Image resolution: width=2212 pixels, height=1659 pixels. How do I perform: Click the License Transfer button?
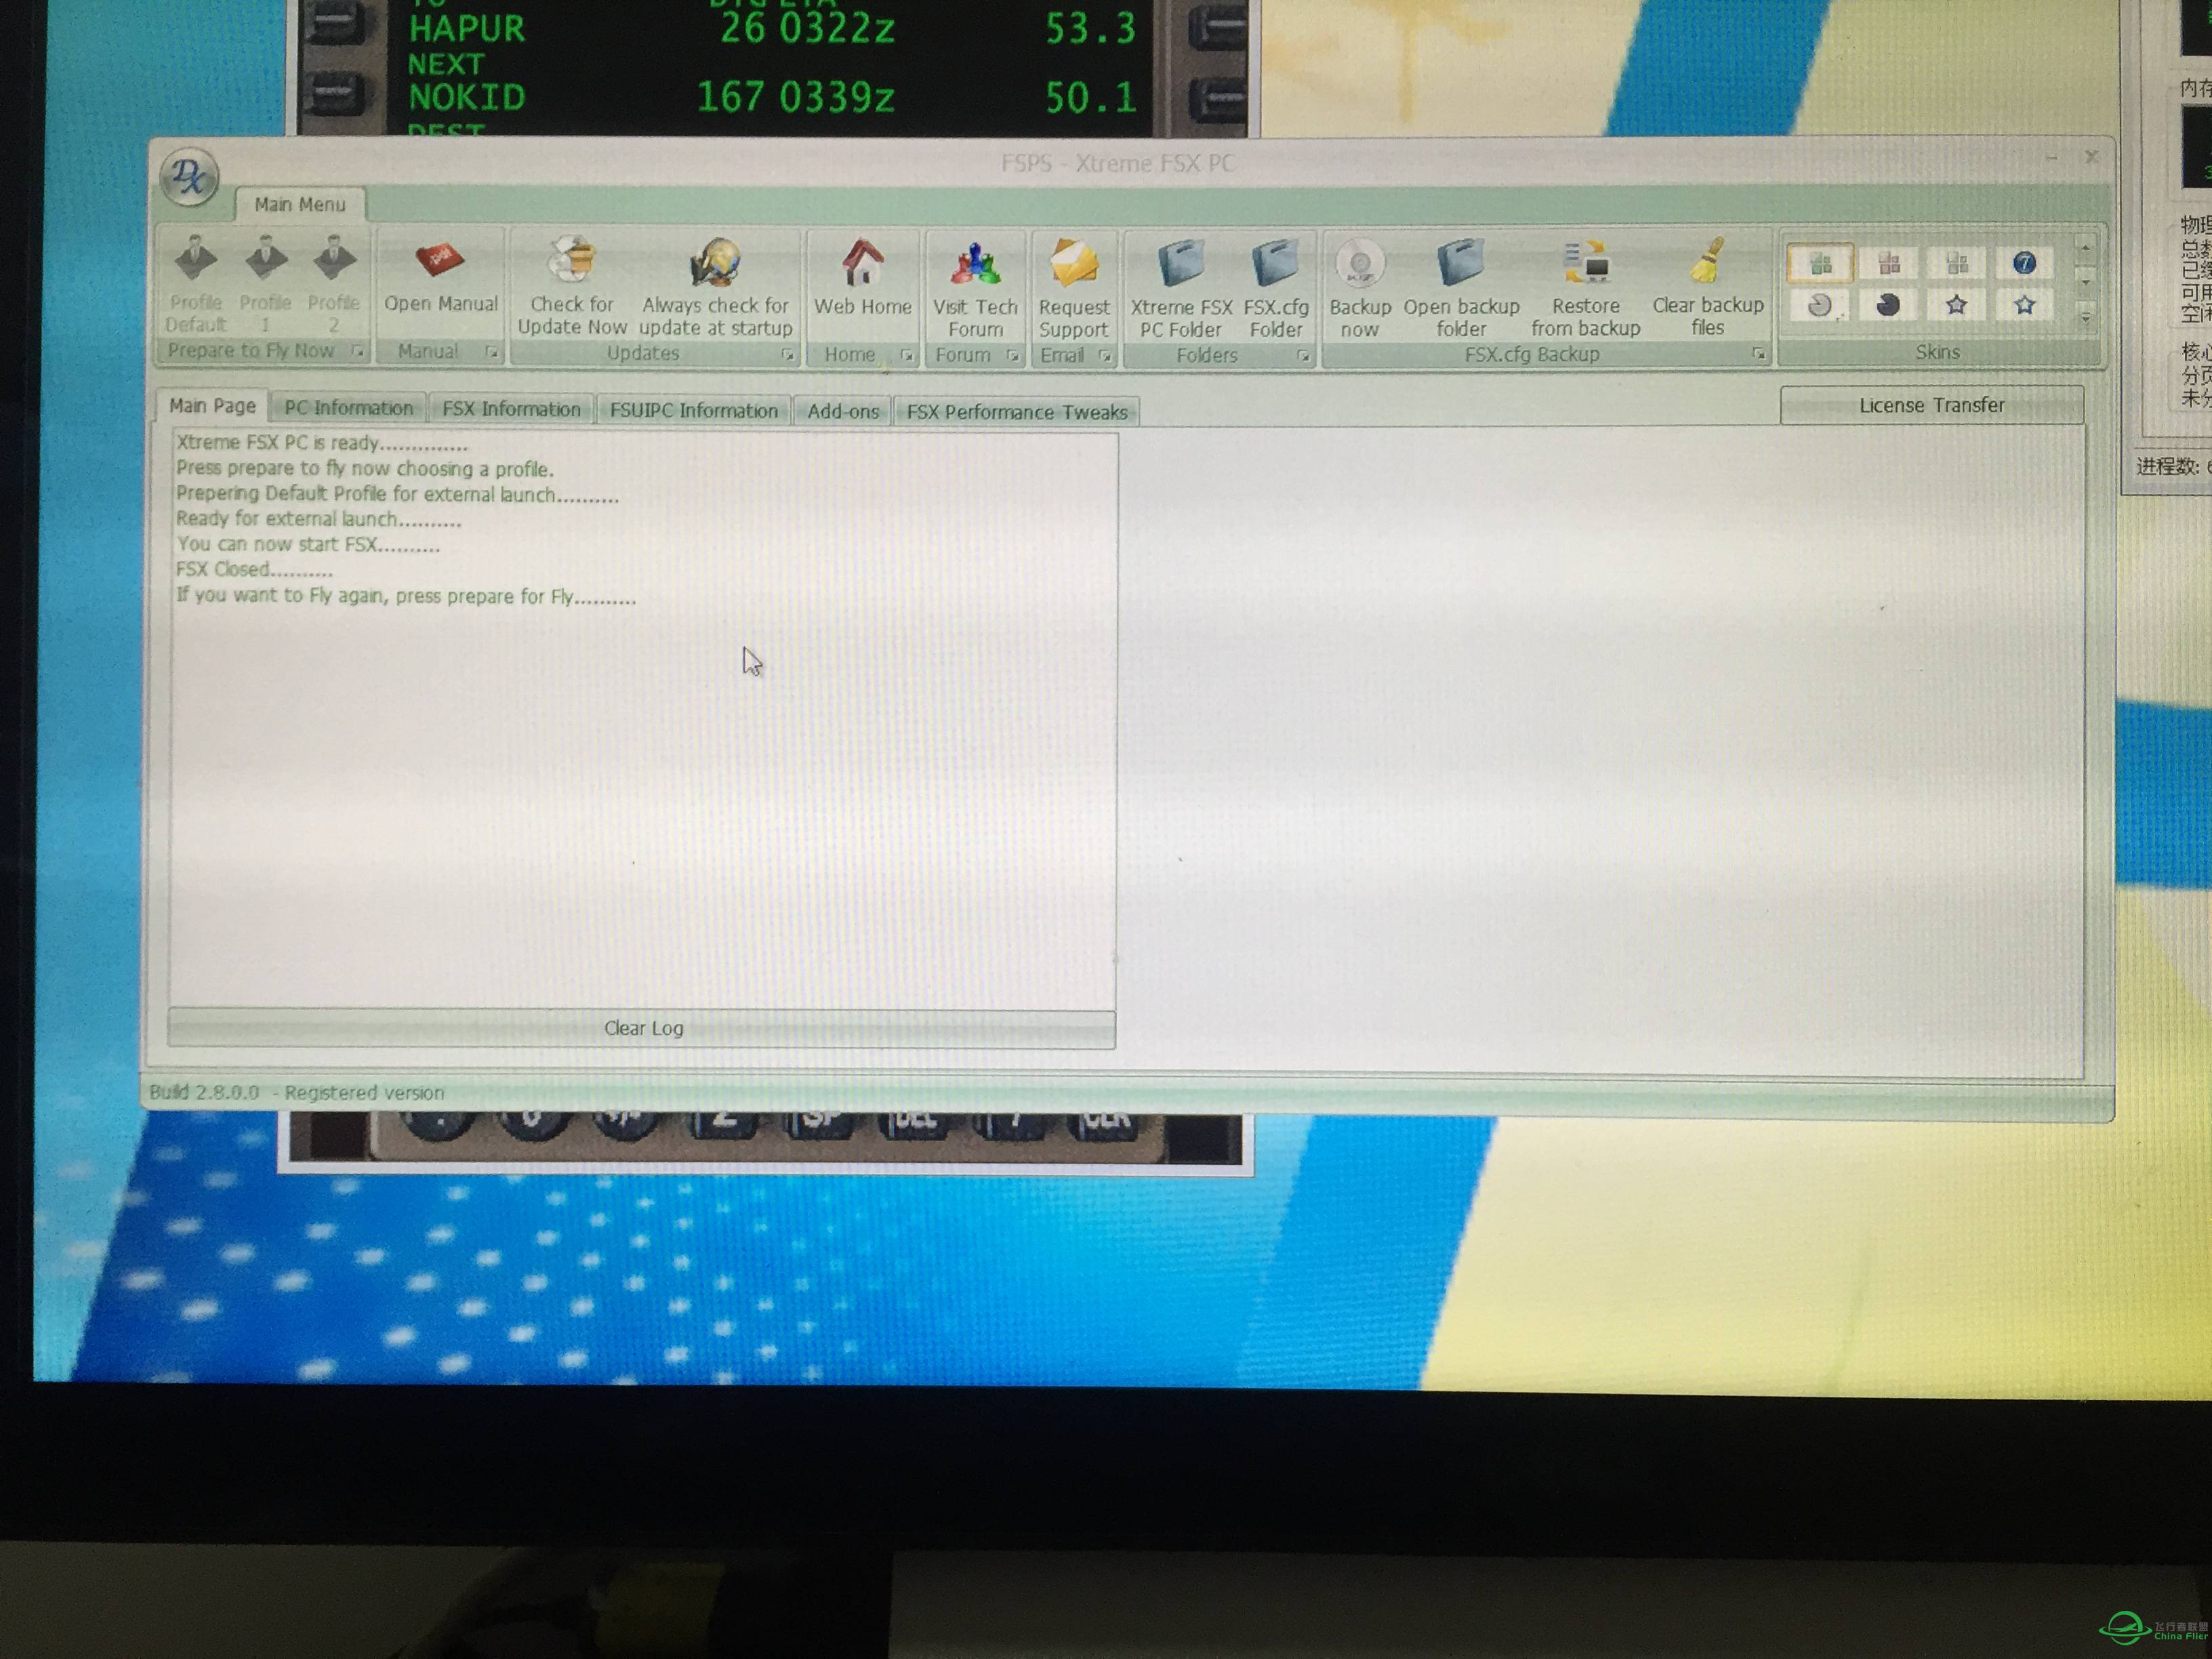click(1931, 405)
